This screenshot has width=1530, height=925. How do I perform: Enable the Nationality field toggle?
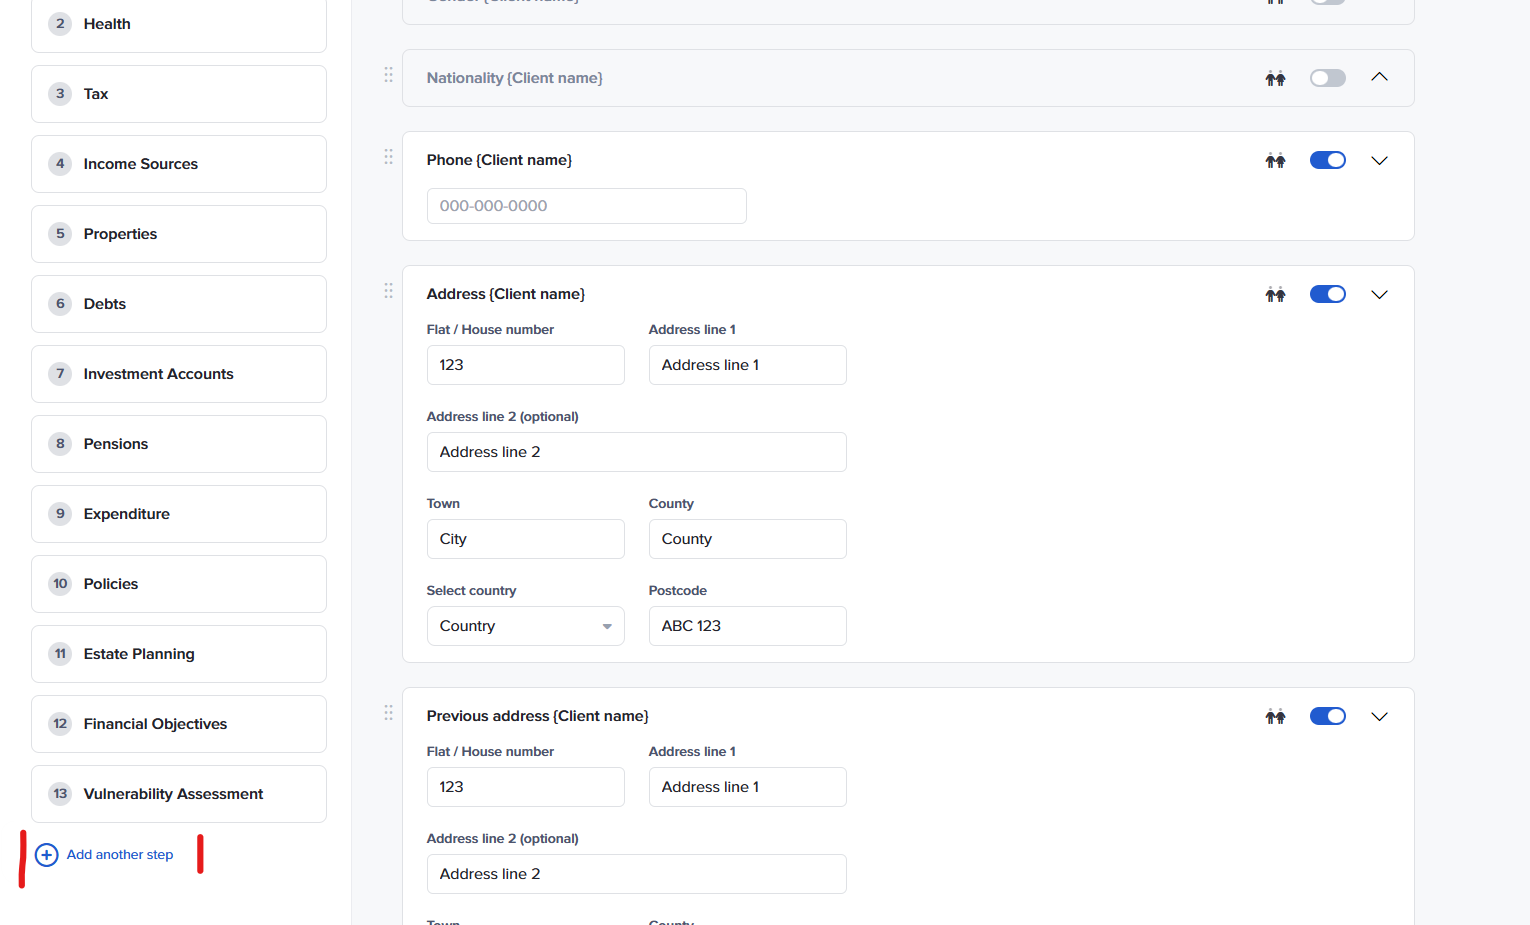(1327, 78)
